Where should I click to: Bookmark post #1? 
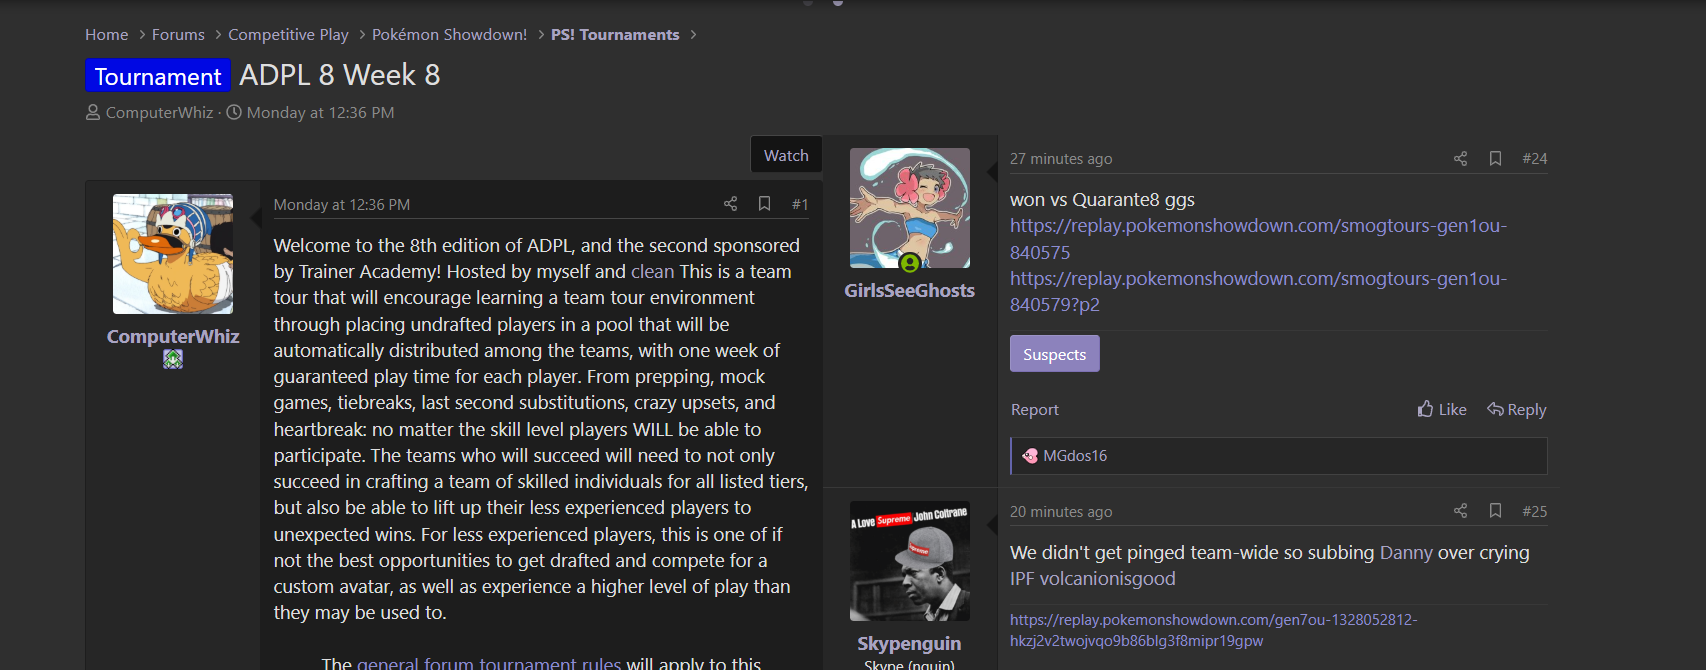tap(764, 204)
